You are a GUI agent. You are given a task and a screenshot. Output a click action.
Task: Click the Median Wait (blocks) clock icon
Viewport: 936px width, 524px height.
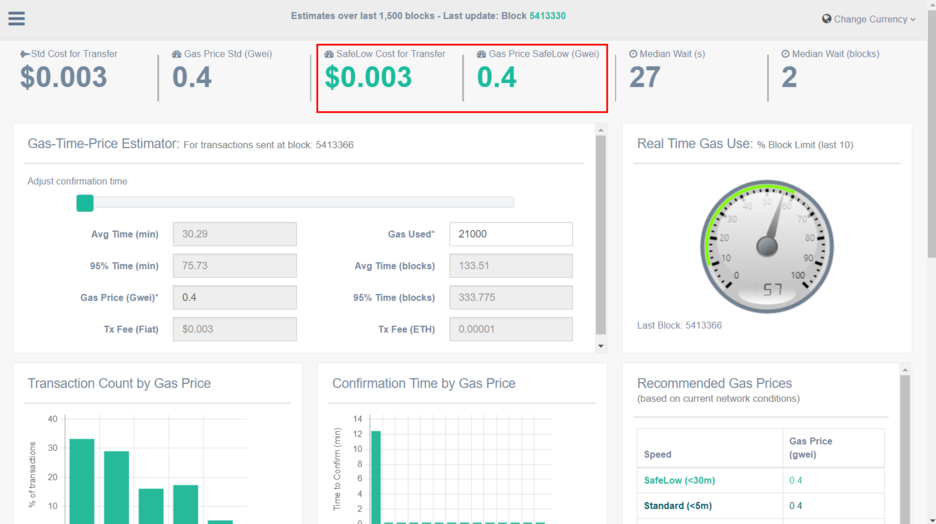point(786,54)
